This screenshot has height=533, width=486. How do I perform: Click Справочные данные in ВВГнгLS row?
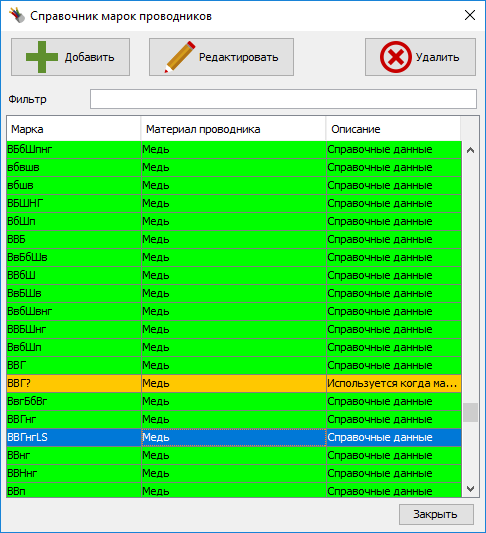pyautogui.click(x=394, y=437)
